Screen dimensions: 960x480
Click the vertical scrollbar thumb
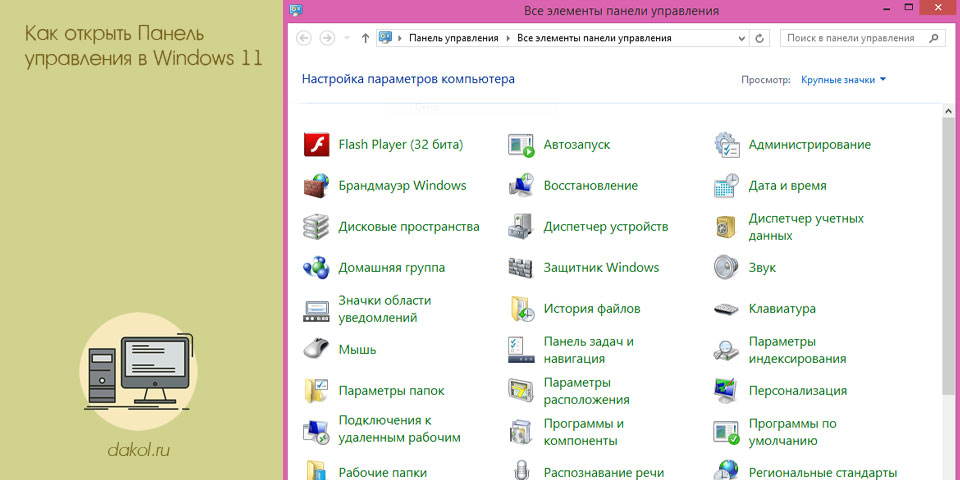point(949,257)
